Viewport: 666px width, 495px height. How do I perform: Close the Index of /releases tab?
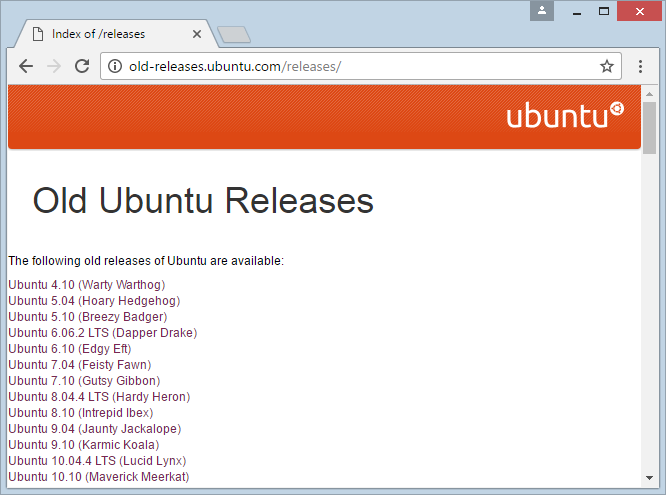pyautogui.click(x=197, y=34)
